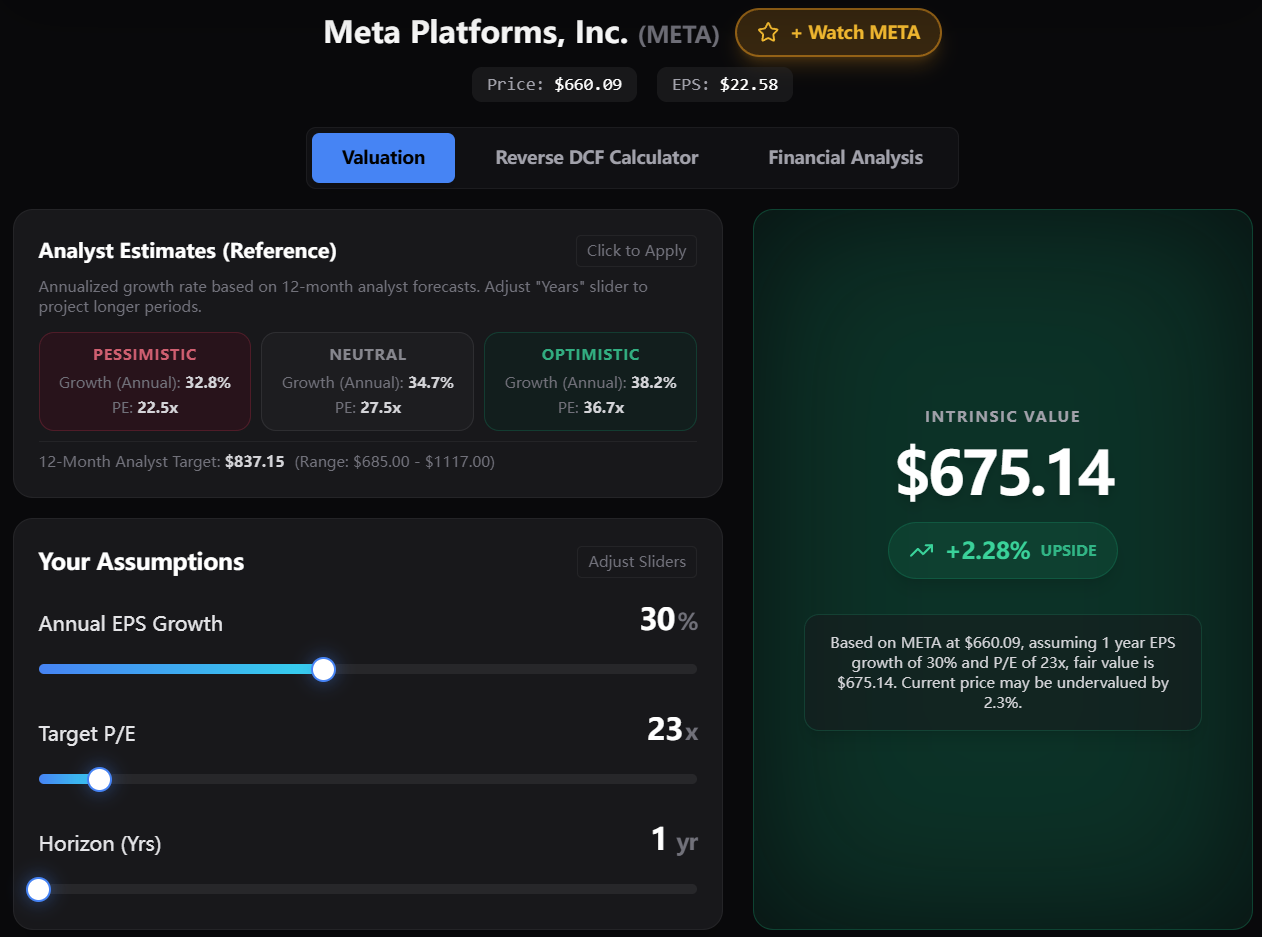Click Growth (Annual): 32.8% in Pessimistic card
Screen dimensions: 1262x937
pyautogui.click(x=145, y=383)
